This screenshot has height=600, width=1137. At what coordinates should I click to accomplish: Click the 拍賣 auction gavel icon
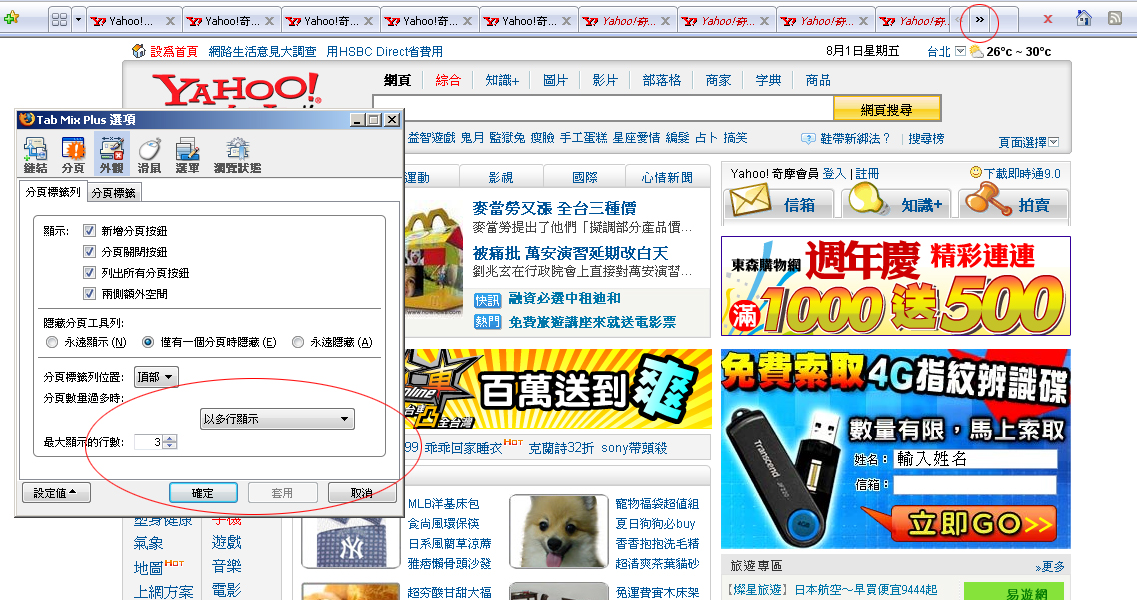point(988,199)
